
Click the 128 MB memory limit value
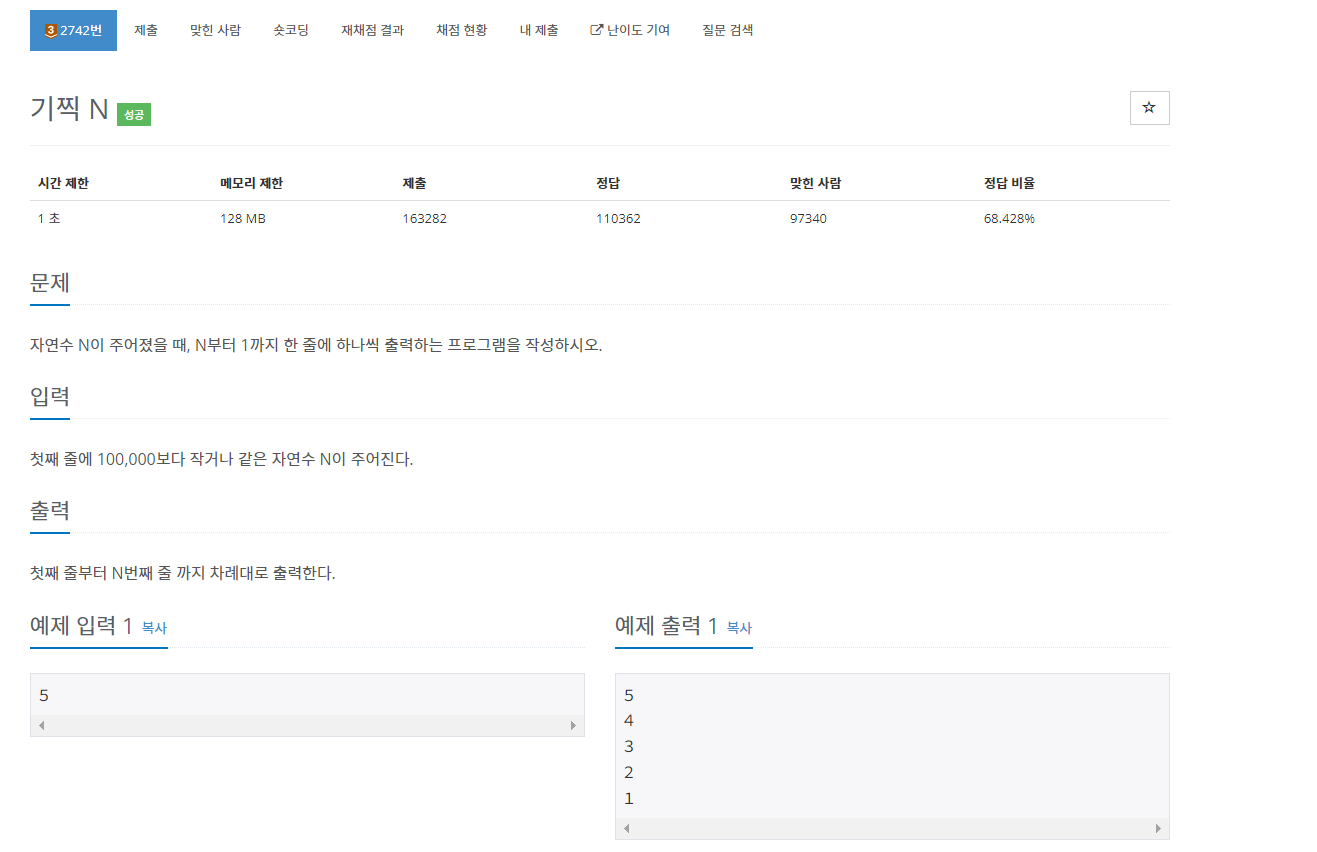pos(243,218)
